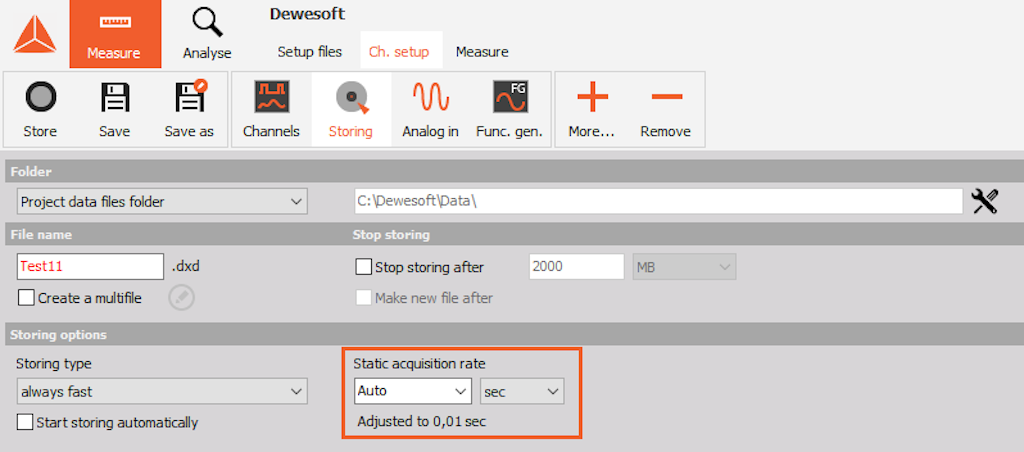Open the sec time unit dropdown
Screen dimensions: 1024x452
(x=522, y=391)
